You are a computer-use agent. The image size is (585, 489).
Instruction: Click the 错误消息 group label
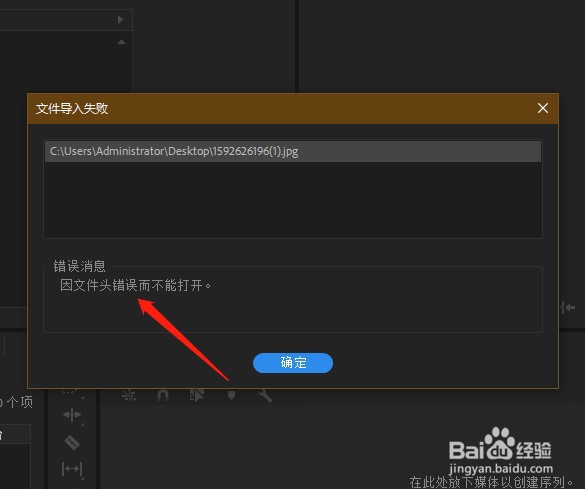click(79, 266)
